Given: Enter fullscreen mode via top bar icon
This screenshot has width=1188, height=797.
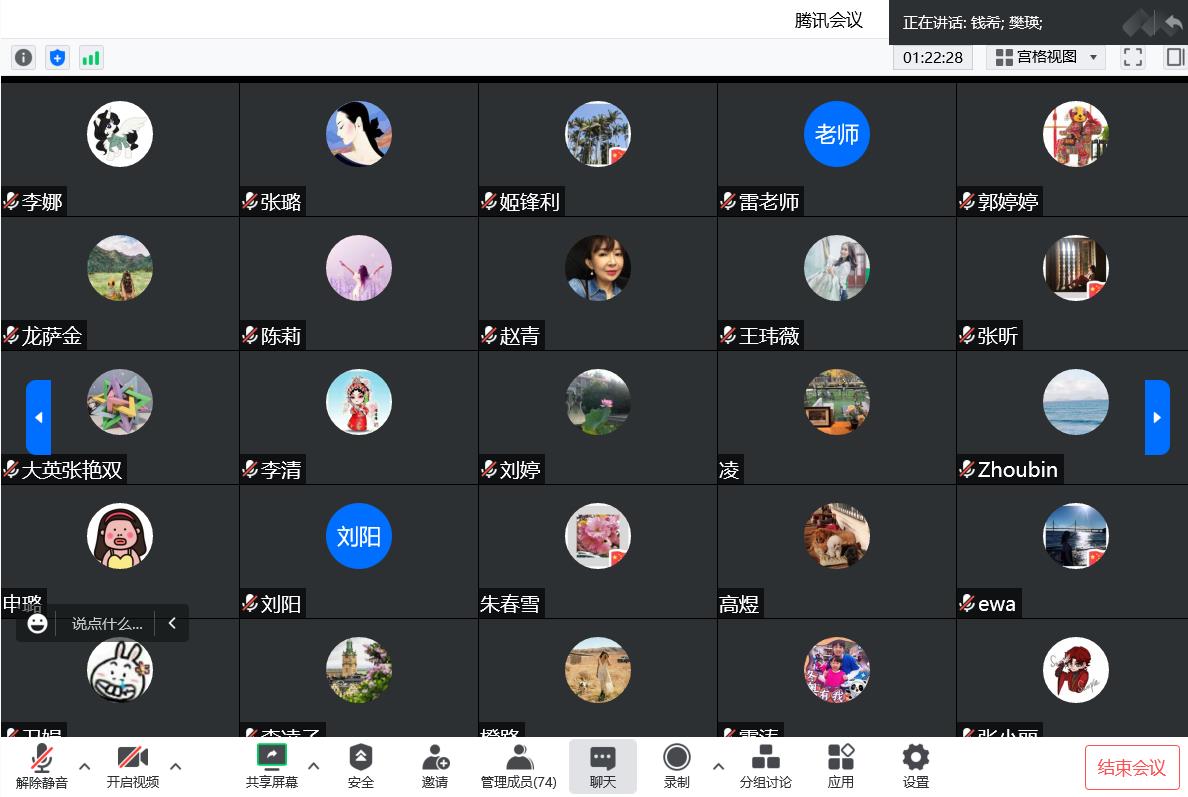Looking at the screenshot, I should (x=1133, y=58).
